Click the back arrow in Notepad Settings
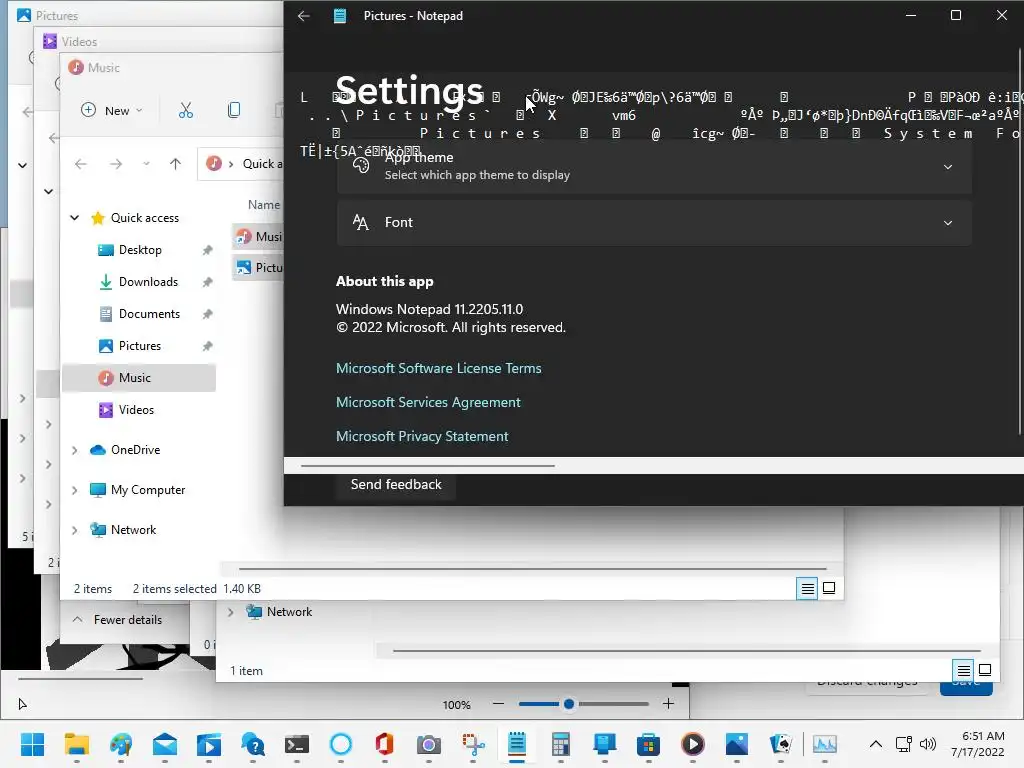The height and width of the screenshot is (768, 1024). pyautogui.click(x=304, y=16)
